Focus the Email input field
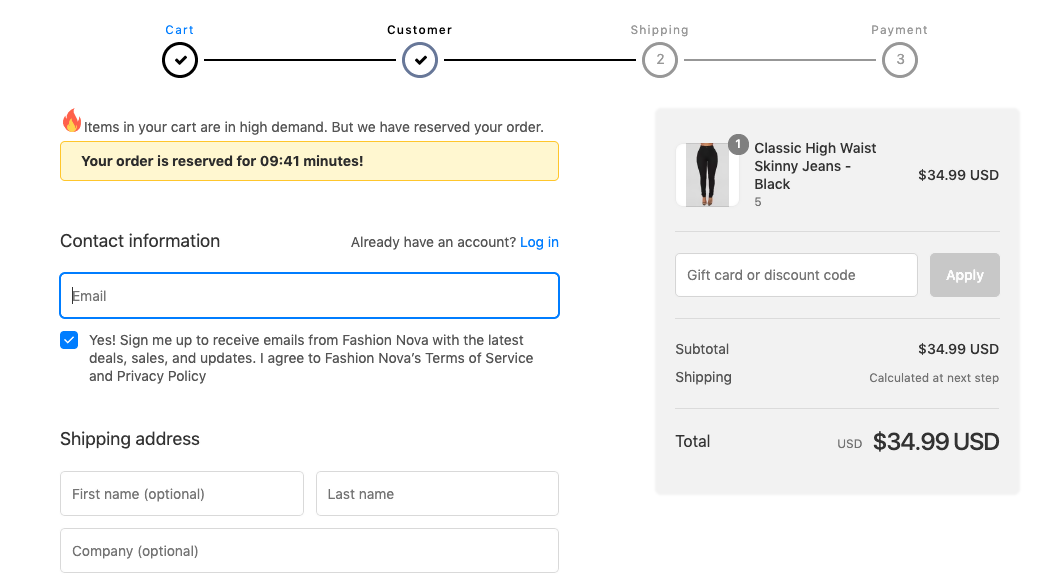1043x585 pixels. (x=309, y=296)
